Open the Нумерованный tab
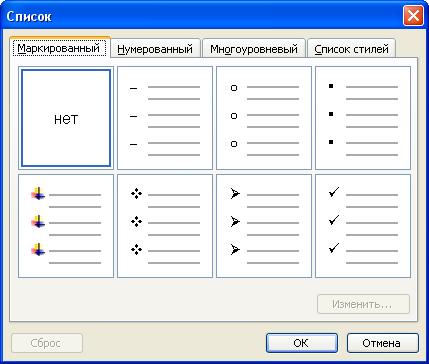Screen dimensions: 429x364 pos(155,49)
